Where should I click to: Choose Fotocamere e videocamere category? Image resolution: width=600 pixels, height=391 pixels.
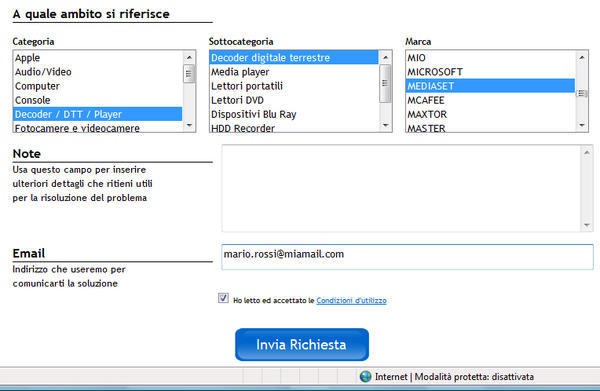coord(98,127)
